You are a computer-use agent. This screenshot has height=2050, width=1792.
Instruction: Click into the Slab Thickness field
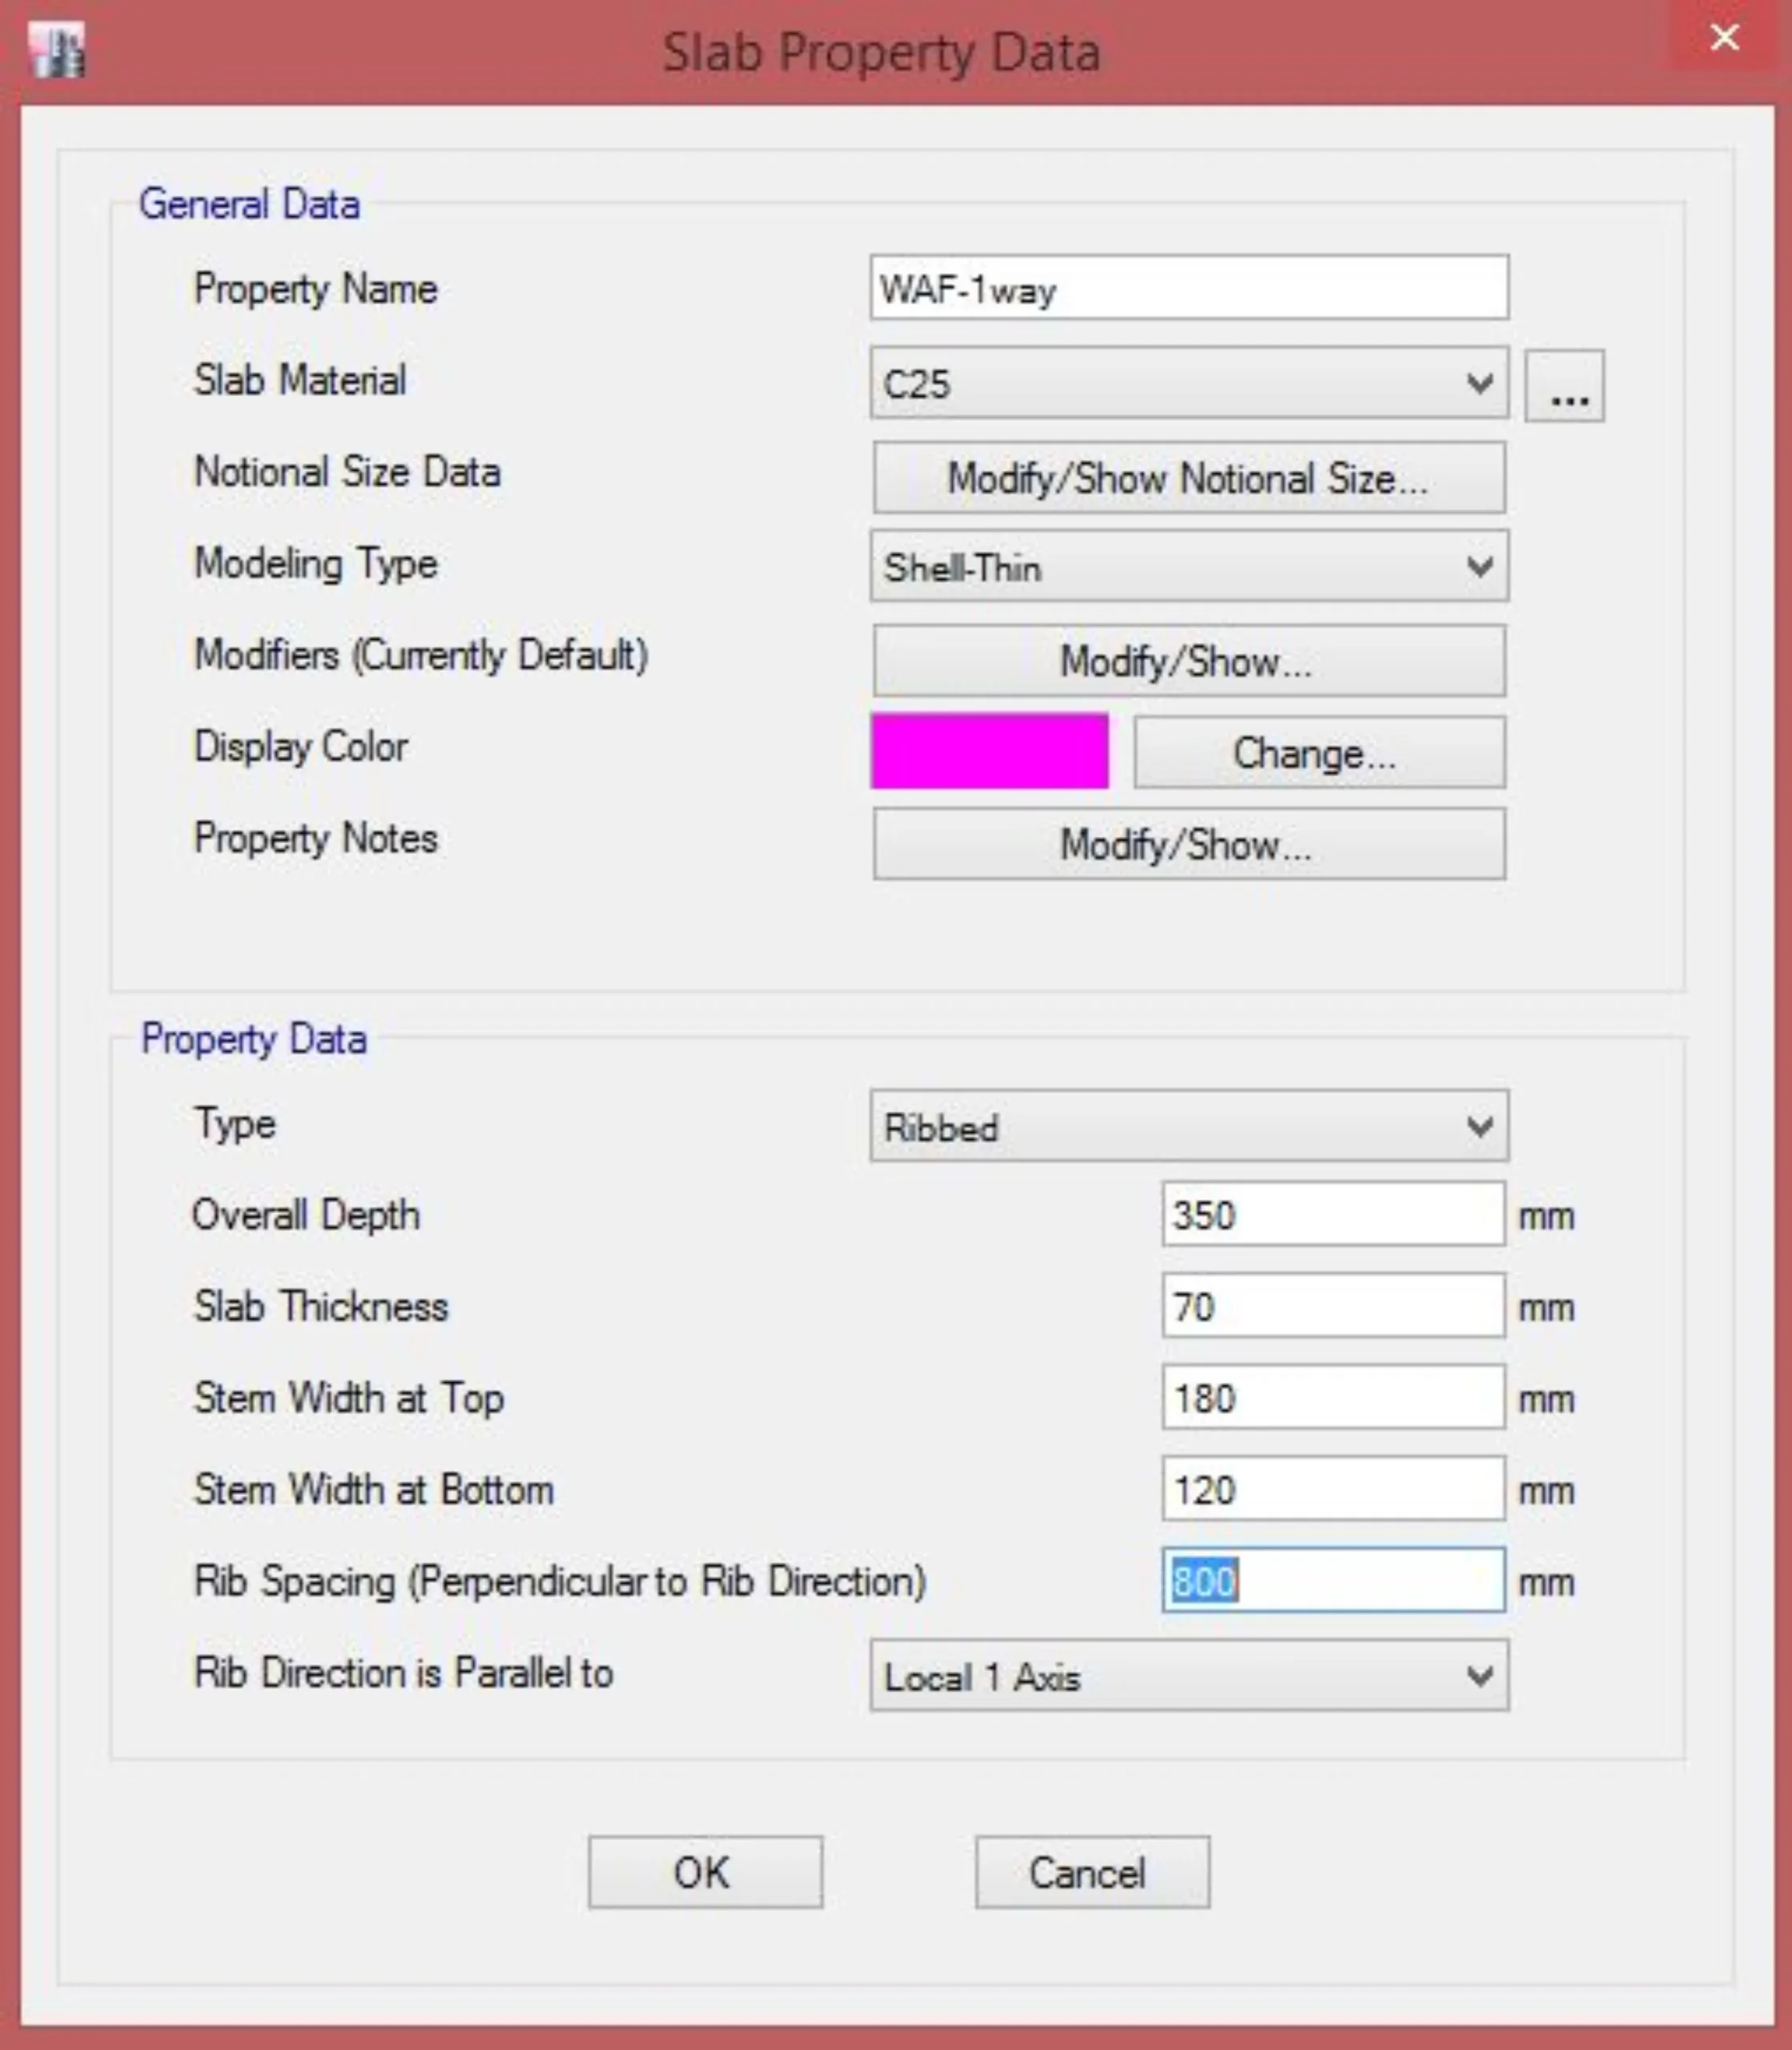click(1332, 1306)
